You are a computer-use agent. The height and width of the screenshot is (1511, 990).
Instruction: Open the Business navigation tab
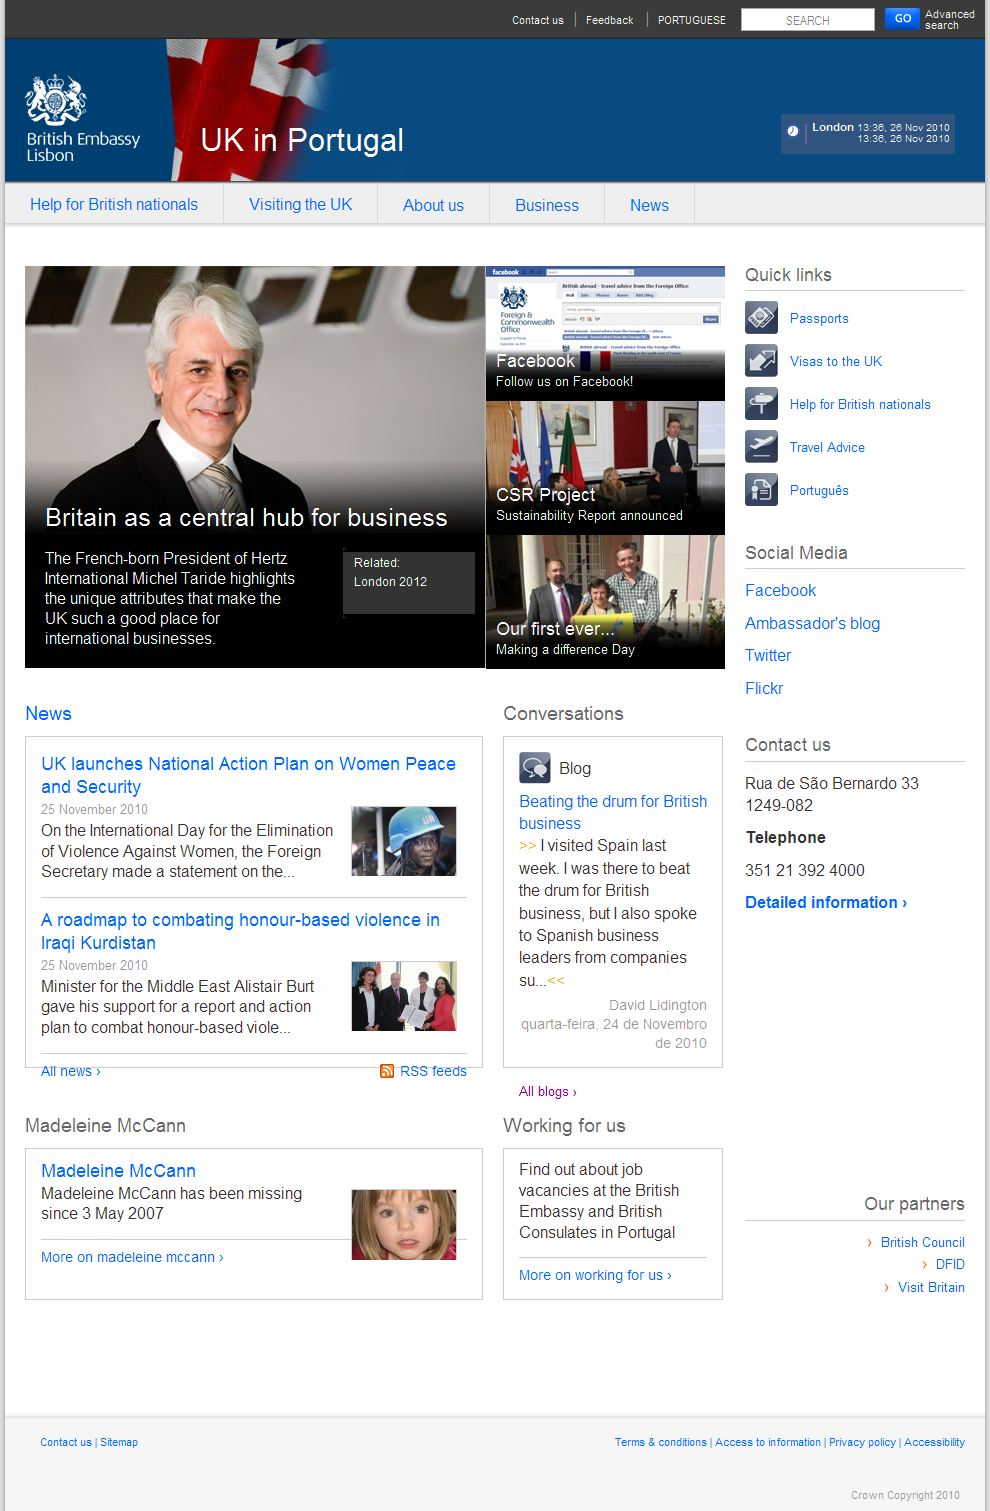(546, 205)
